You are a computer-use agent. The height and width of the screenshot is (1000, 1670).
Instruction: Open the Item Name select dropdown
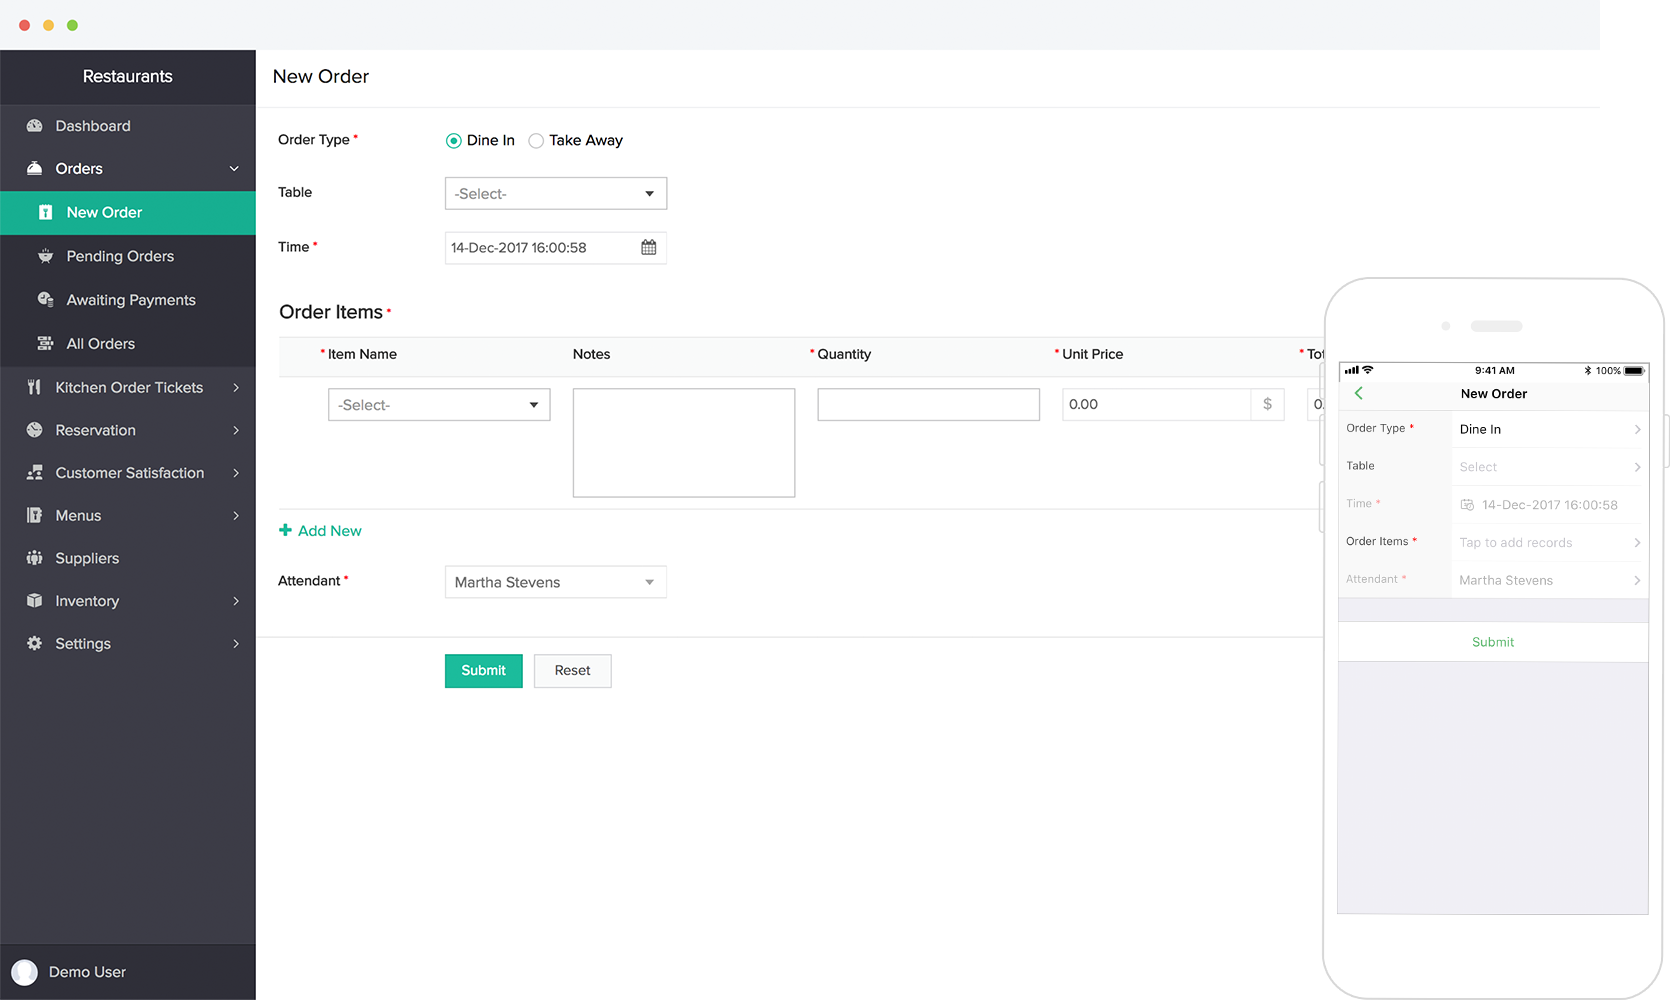click(439, 404)
